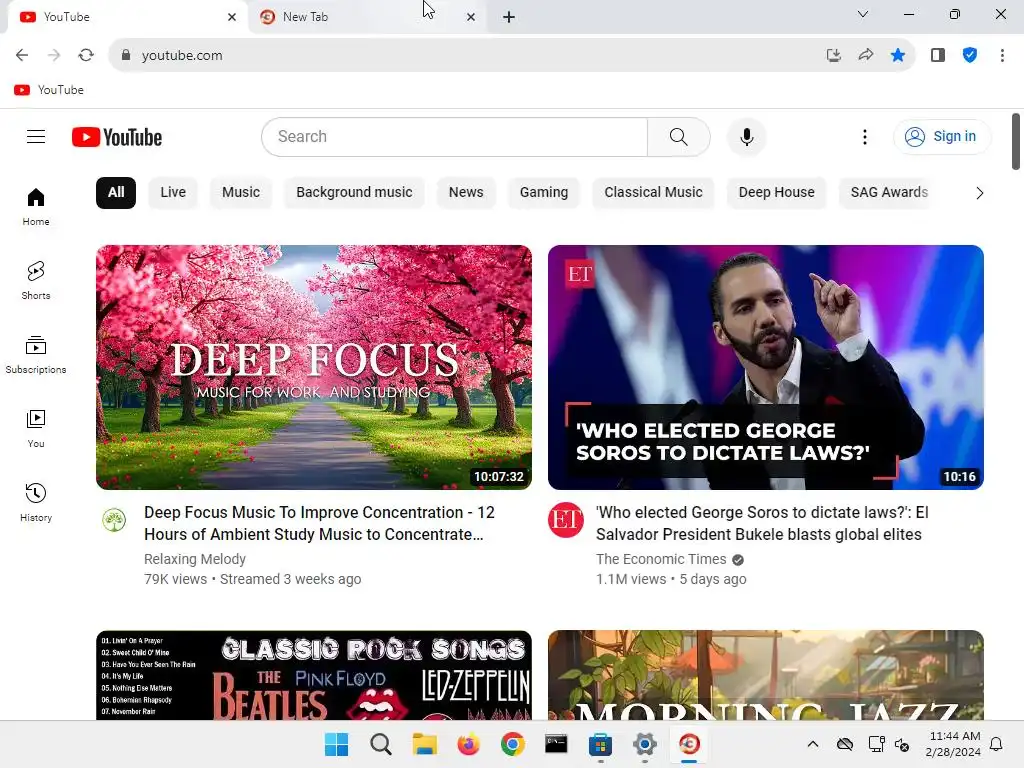Screen dimensions: 1024x768
Task: Go back in browser
Action: [22, 55]
